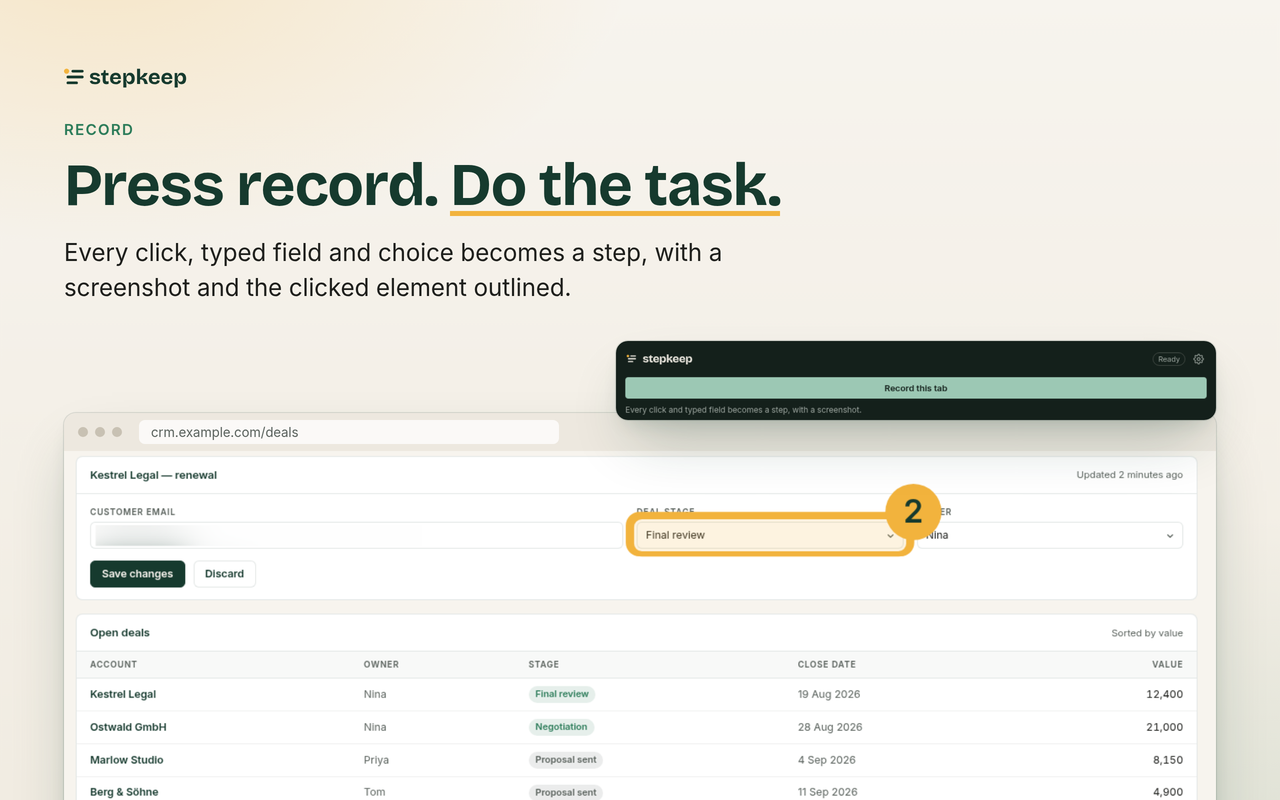Click the Final review badge in Kestrel Legal row
This screenshot has width=1280, height=800.
562,694
